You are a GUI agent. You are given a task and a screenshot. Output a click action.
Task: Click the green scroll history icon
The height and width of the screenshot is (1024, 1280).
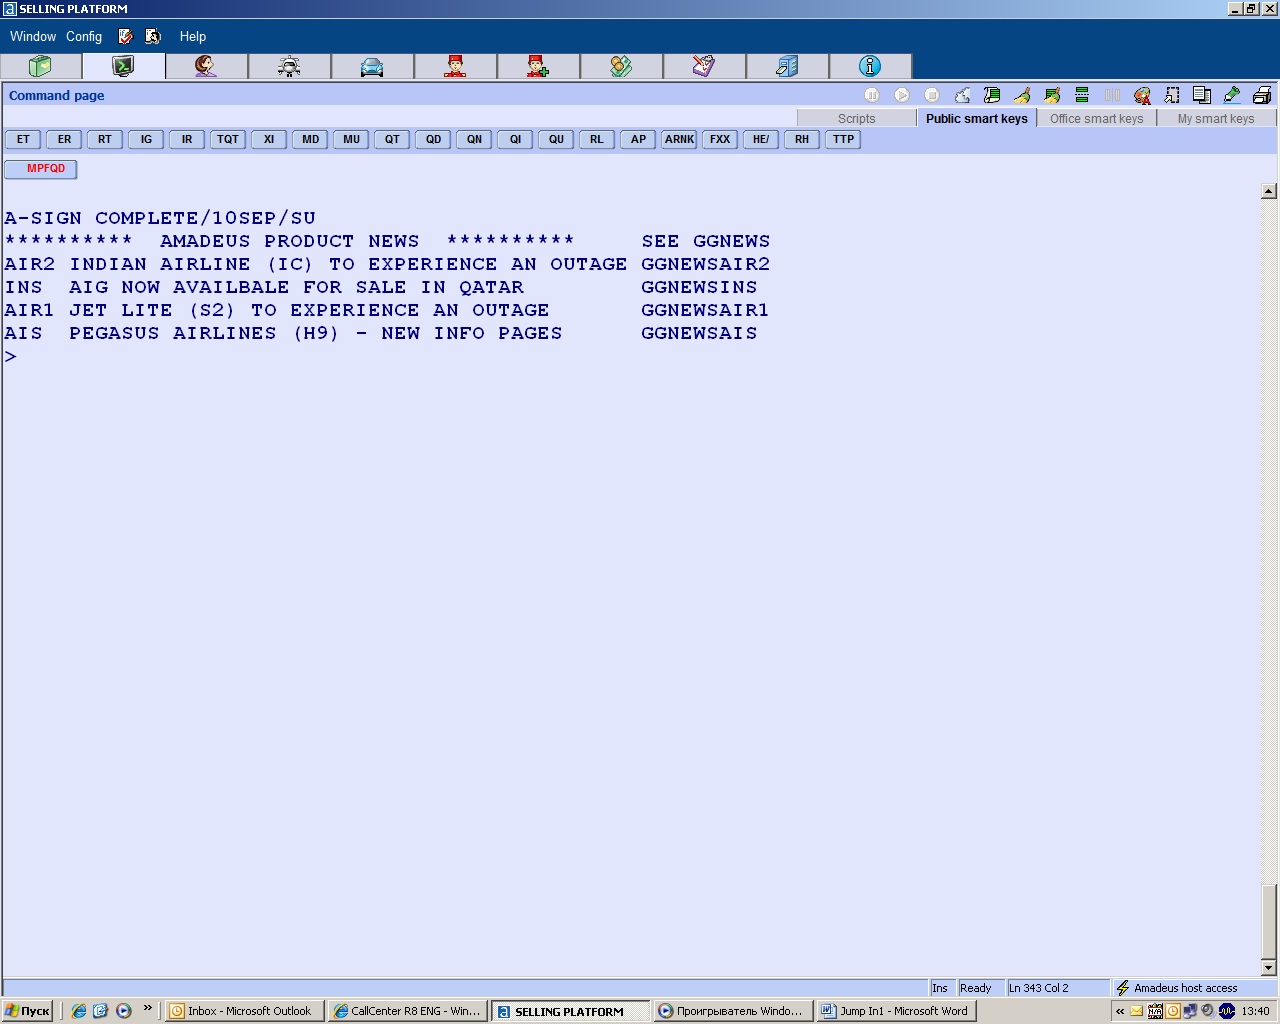point(992,95)
